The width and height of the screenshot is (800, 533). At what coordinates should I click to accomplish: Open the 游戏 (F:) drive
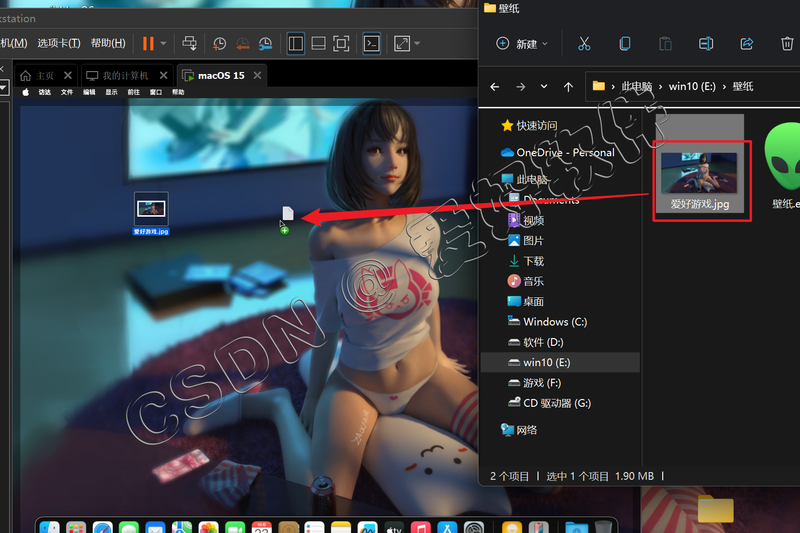[534, 383]
